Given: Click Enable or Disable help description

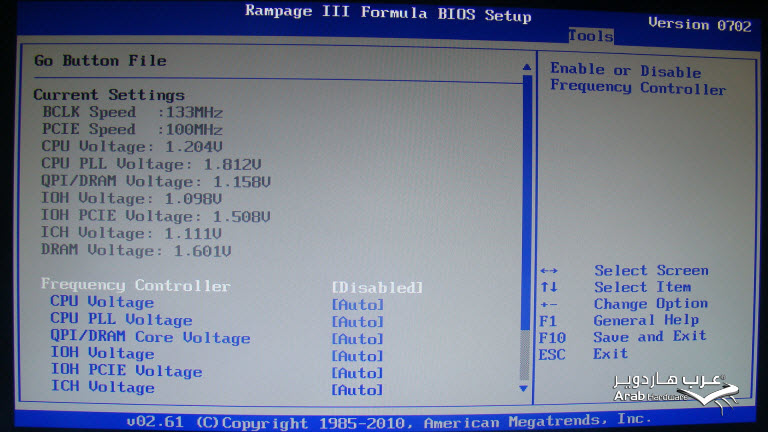Looking at the screenshot, I should click(x=638, y=79).
